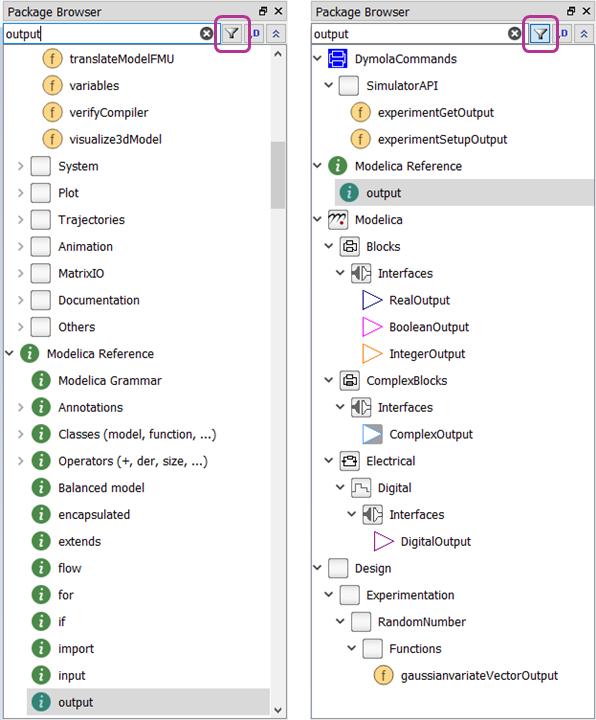
Task: Select the input entry
Action: pos(72,675)
